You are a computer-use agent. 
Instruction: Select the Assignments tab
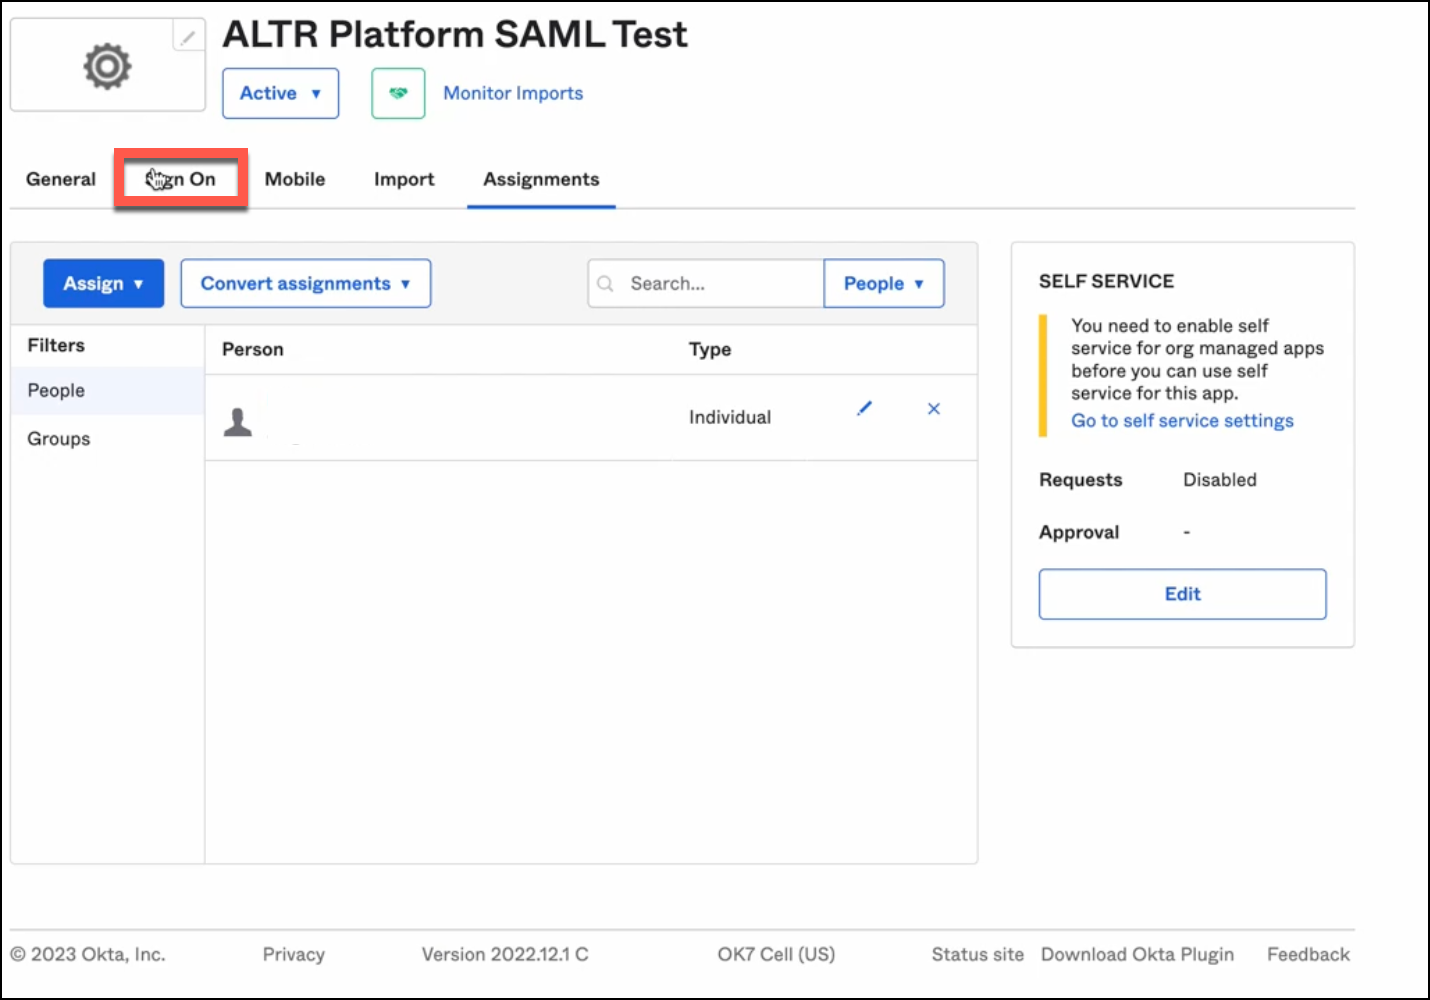541,179
